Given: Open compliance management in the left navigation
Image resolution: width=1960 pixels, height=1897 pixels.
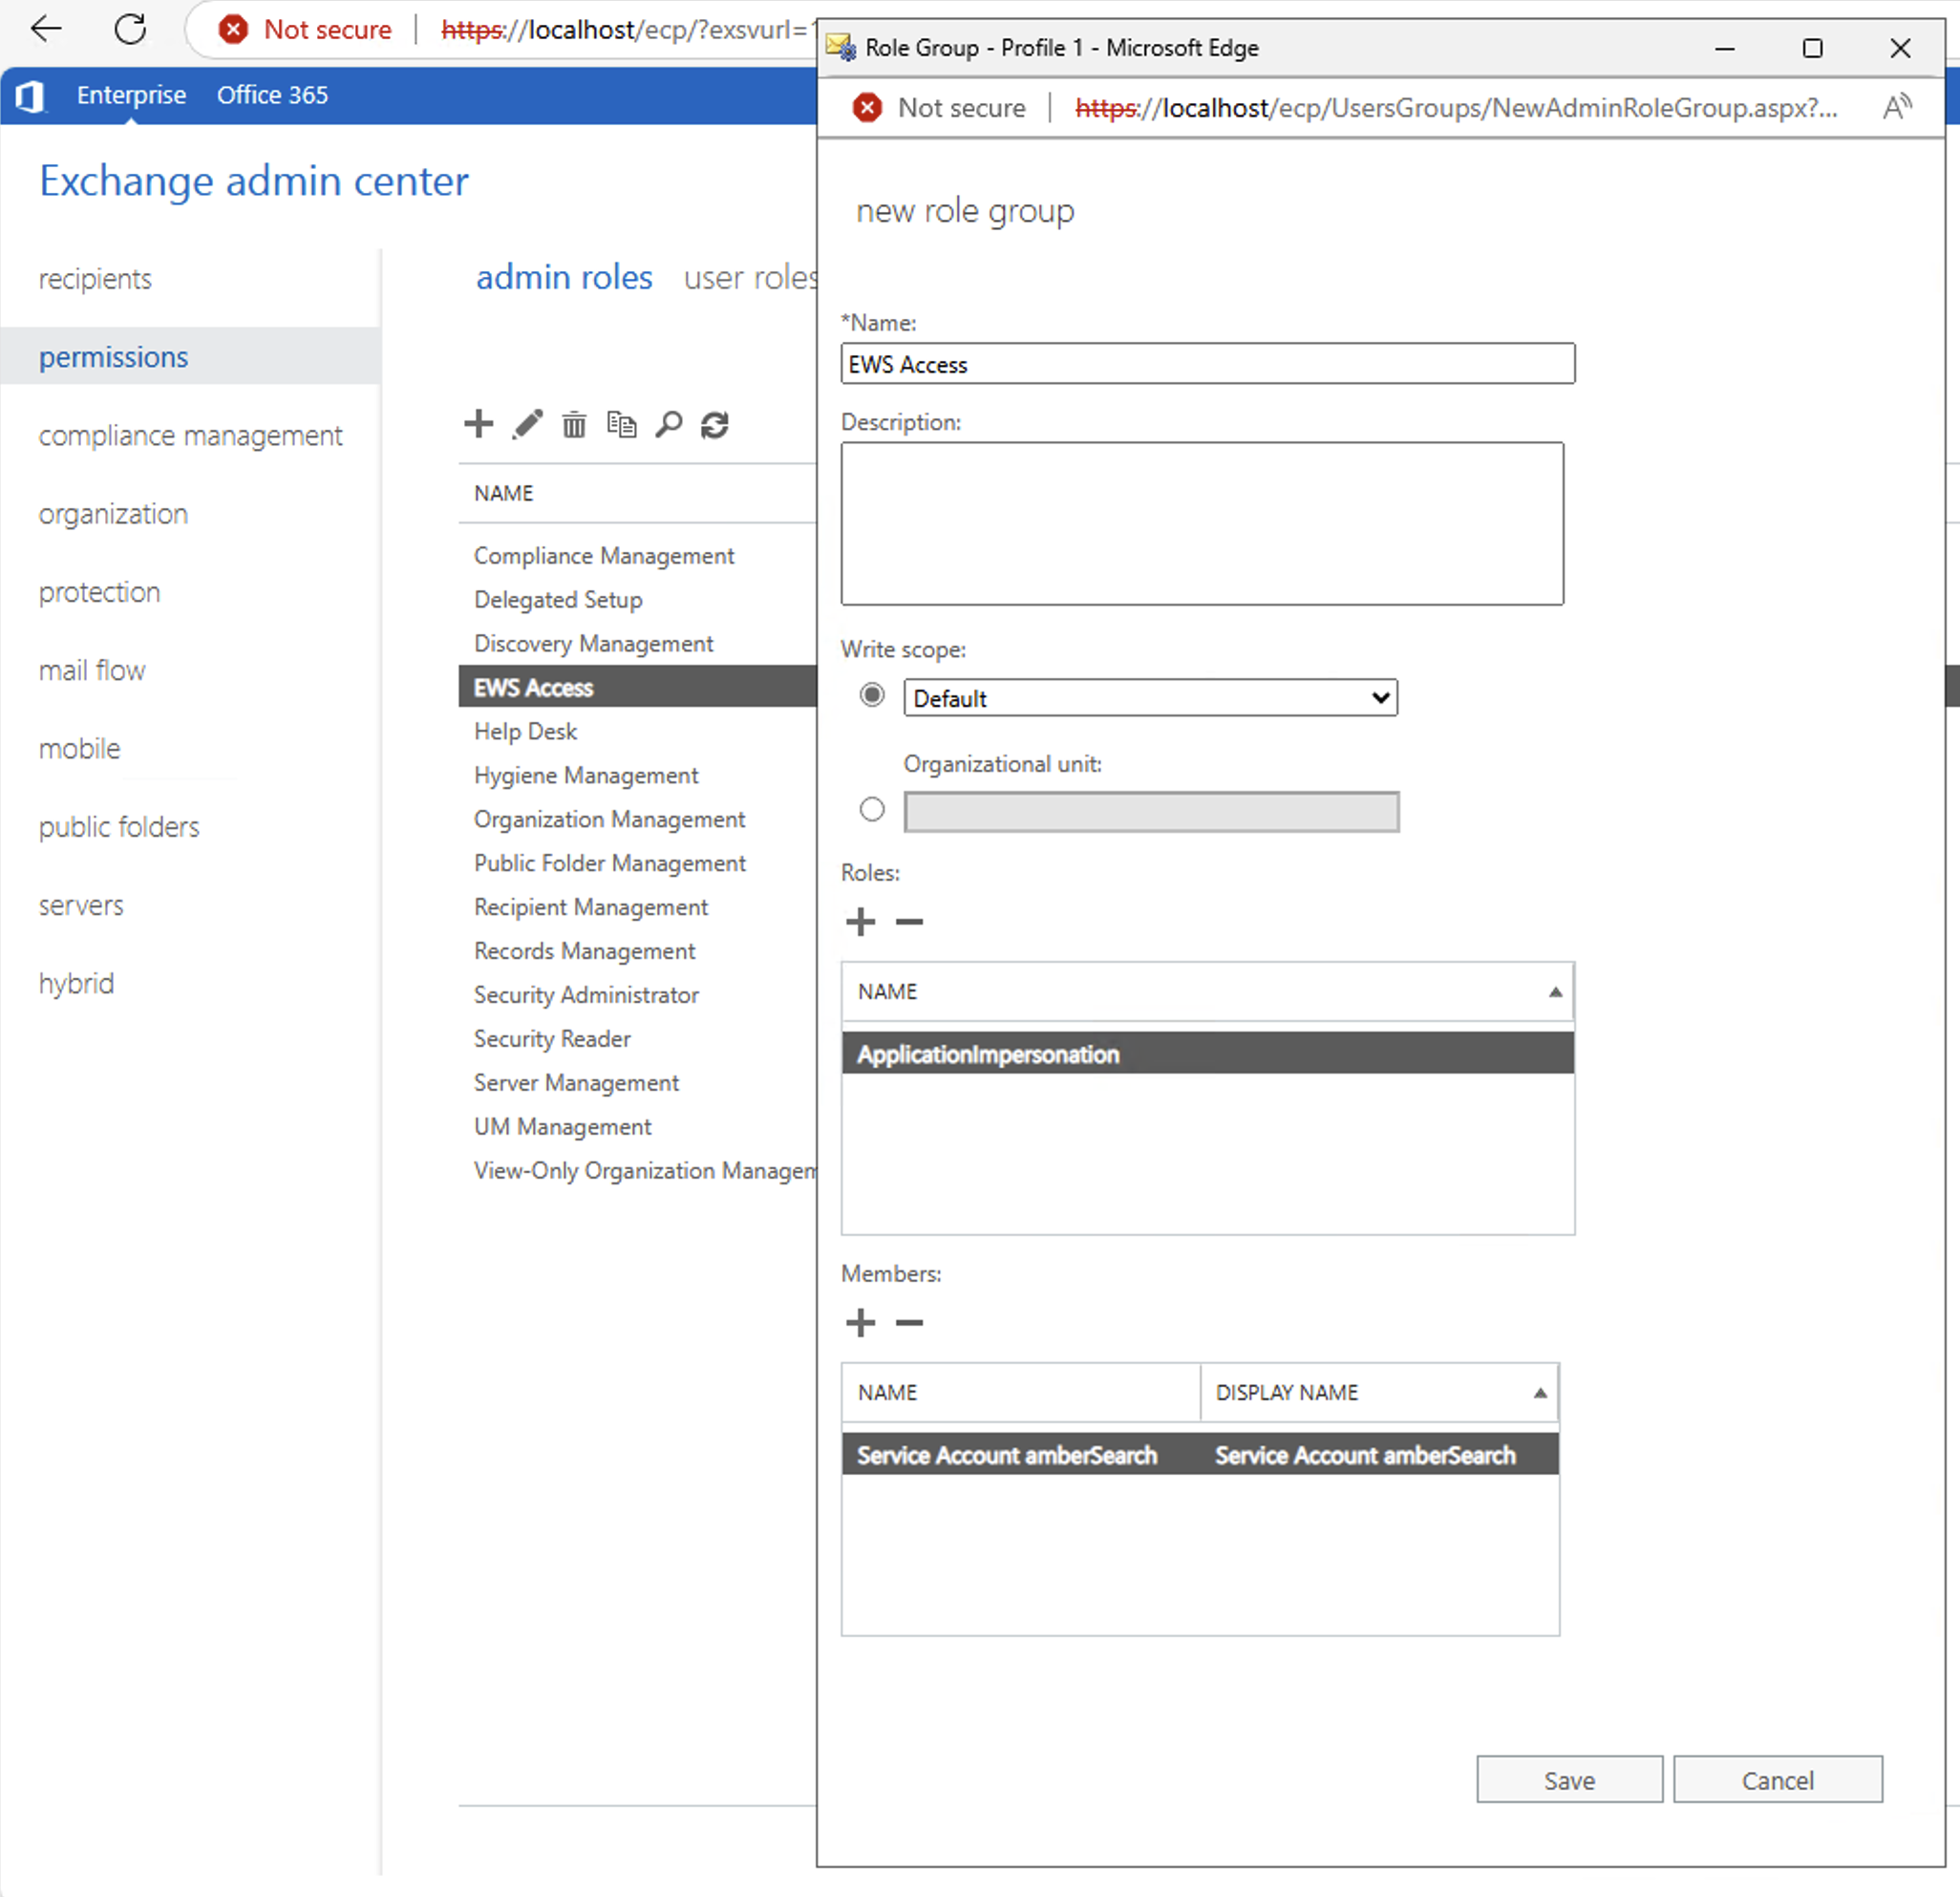Looking at the screenshot, I should pyautogui.click(x=190, y=436).
